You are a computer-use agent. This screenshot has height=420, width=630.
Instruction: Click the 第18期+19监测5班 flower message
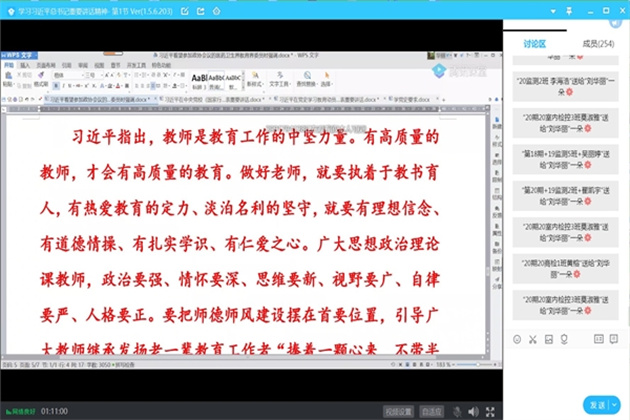[565, 160]
